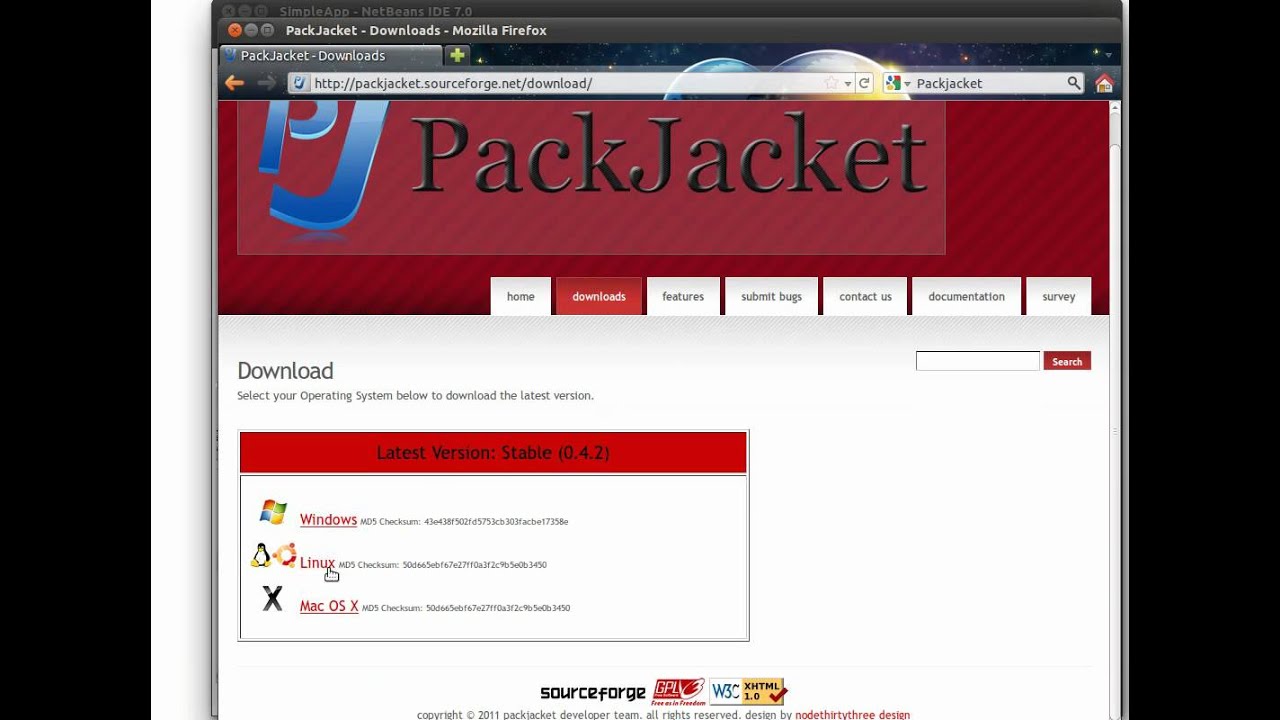Open the documentation navigation tab
The image size is (1280, 720).
tap(966, 296)
